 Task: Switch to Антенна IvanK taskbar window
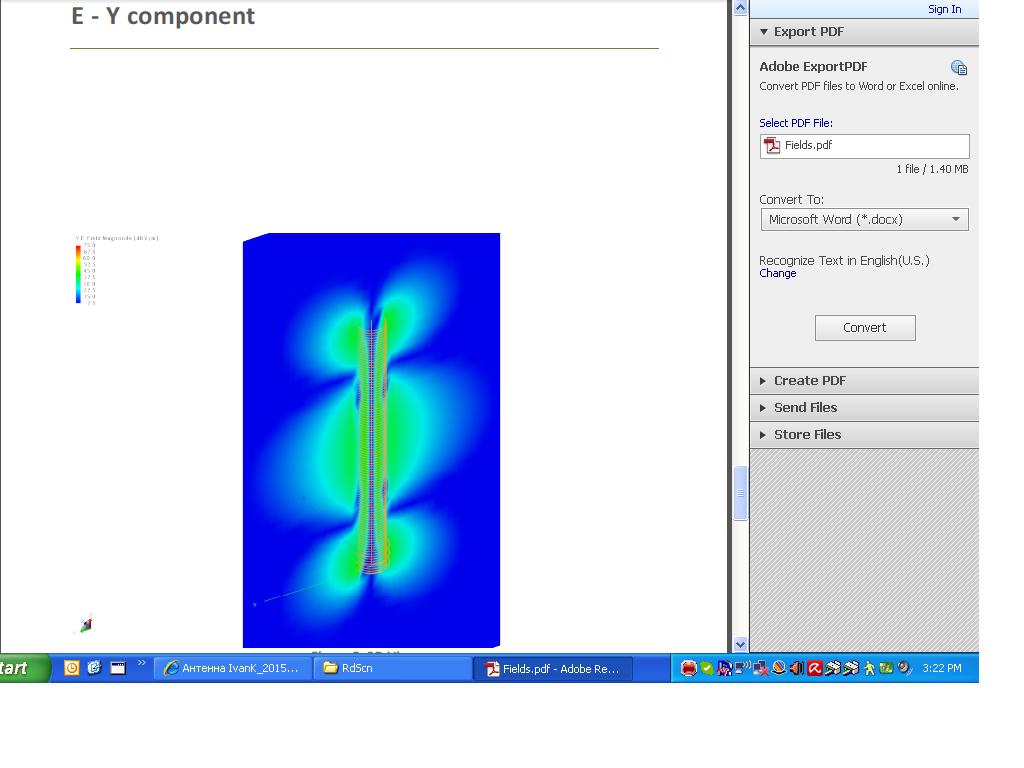232,668
